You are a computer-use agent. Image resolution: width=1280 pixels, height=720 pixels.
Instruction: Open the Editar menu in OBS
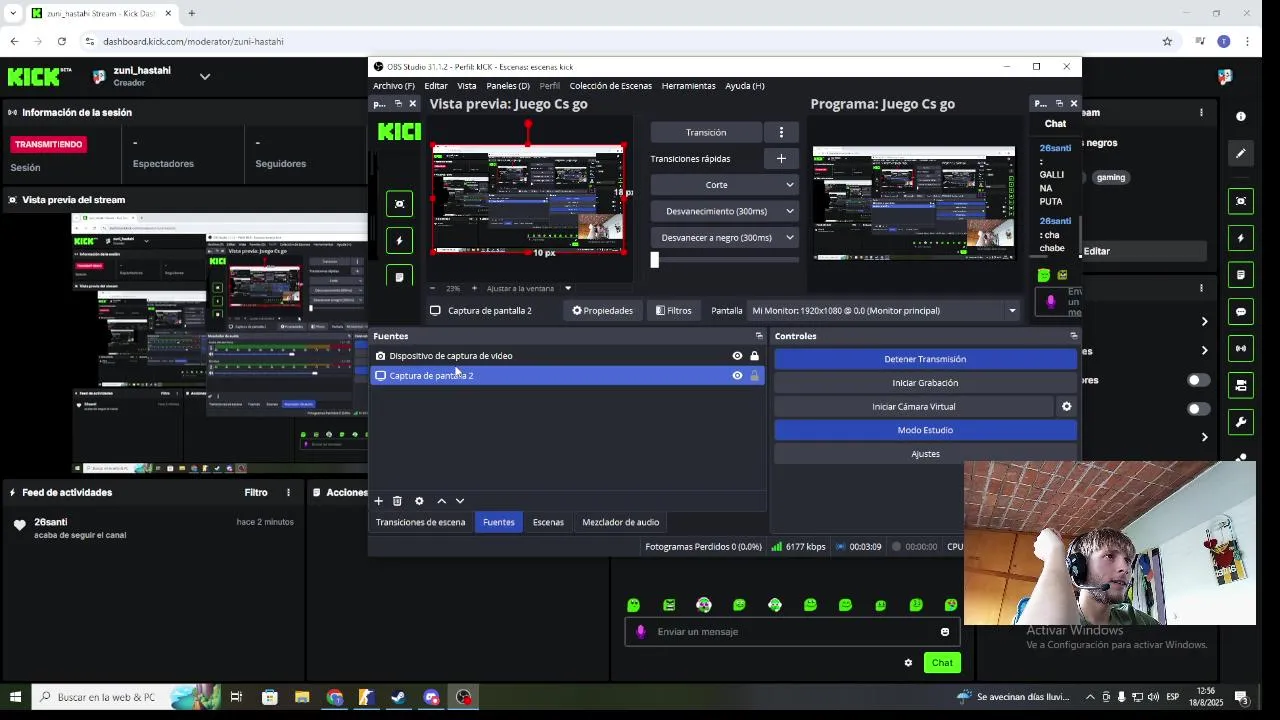point(436,86)
